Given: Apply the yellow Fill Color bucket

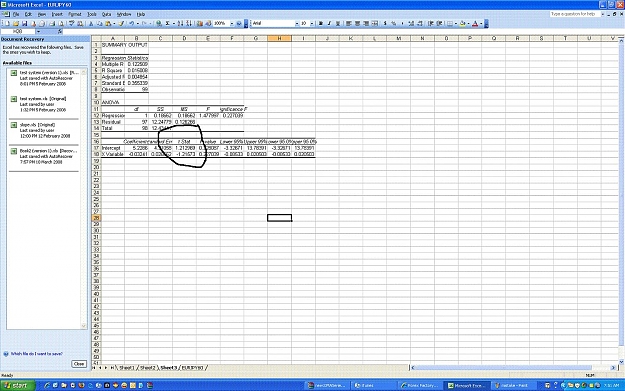Looking at the screenshot, I should click(x=462, y=24).
